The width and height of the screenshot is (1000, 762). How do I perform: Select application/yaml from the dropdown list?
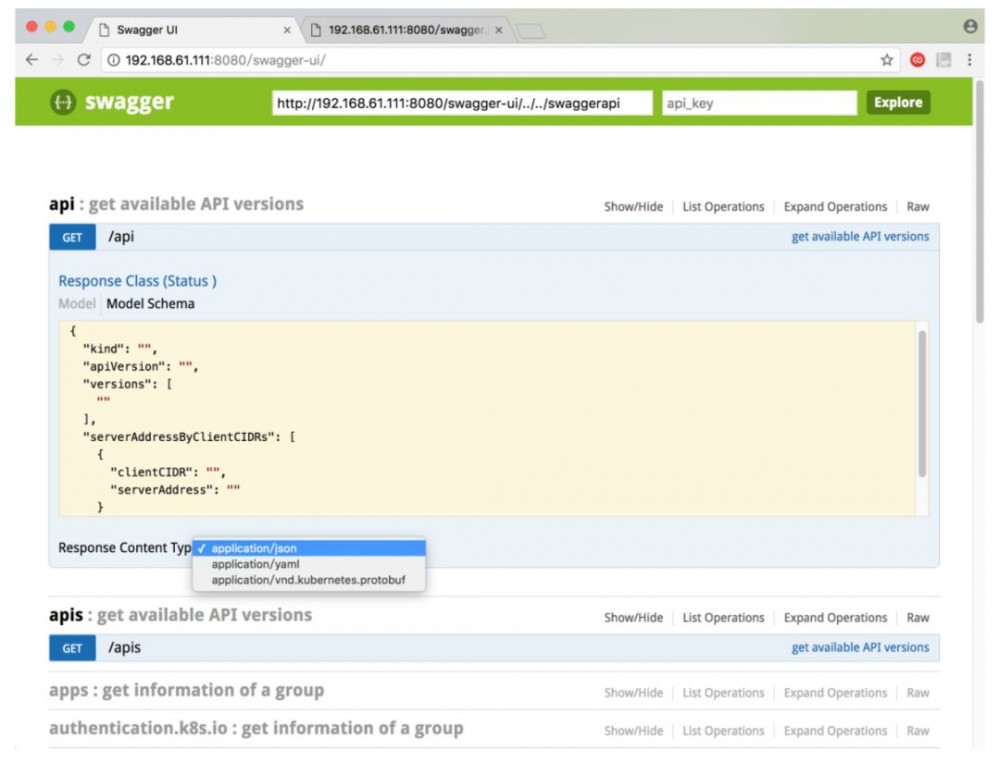tap(255, 564)
